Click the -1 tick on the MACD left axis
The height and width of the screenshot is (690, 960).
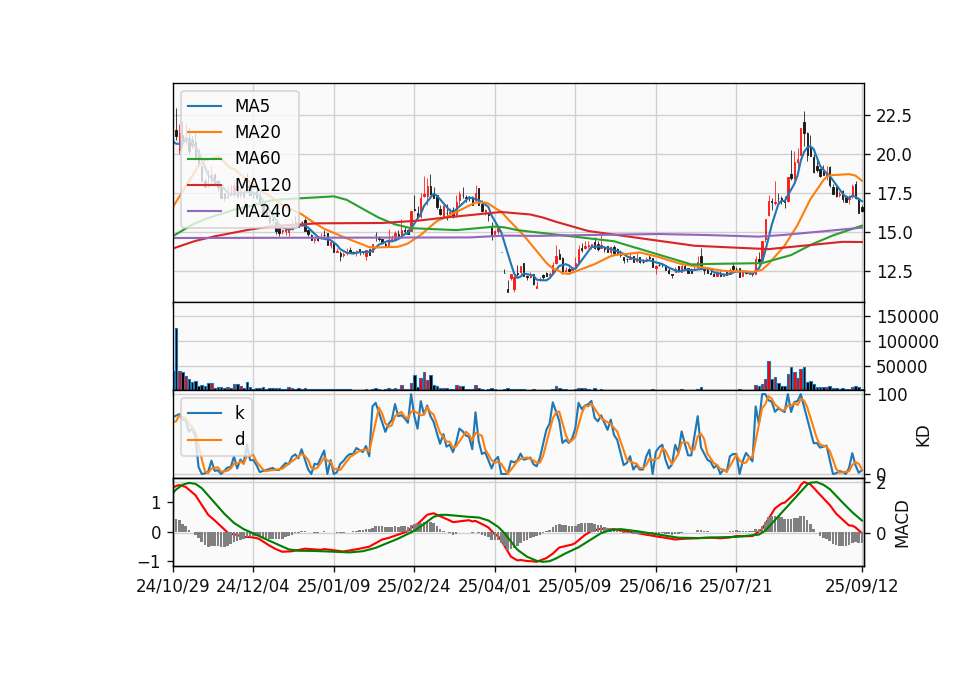149,561
